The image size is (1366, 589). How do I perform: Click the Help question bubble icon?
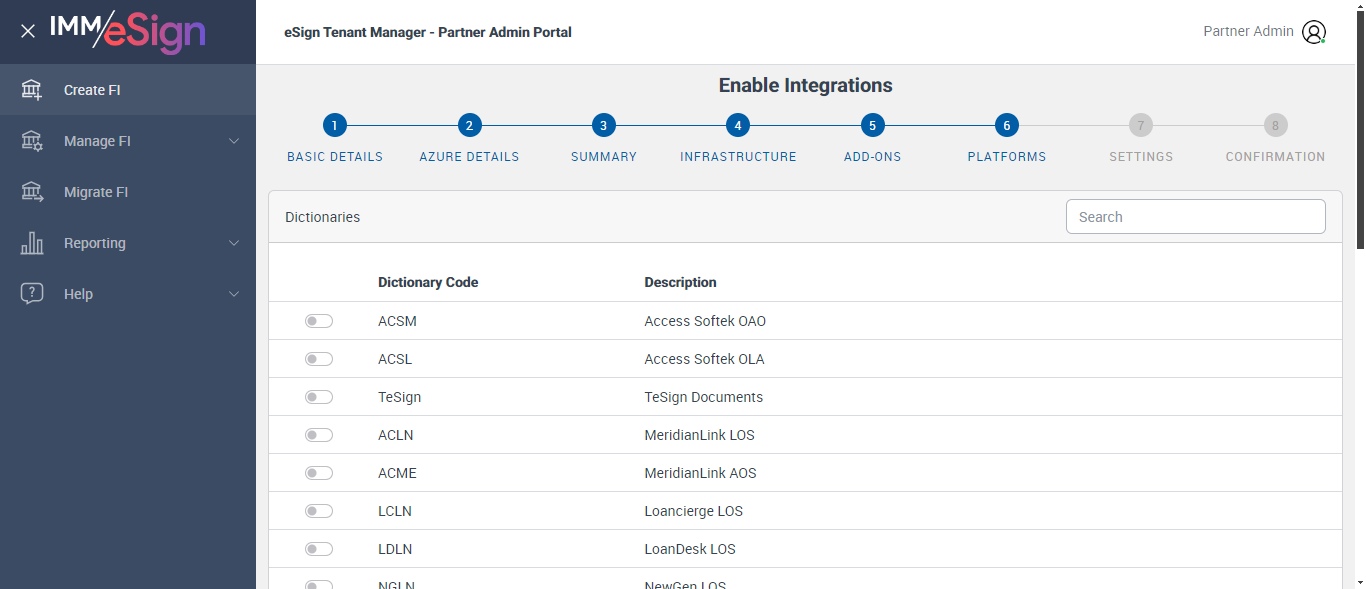(32, 294)
